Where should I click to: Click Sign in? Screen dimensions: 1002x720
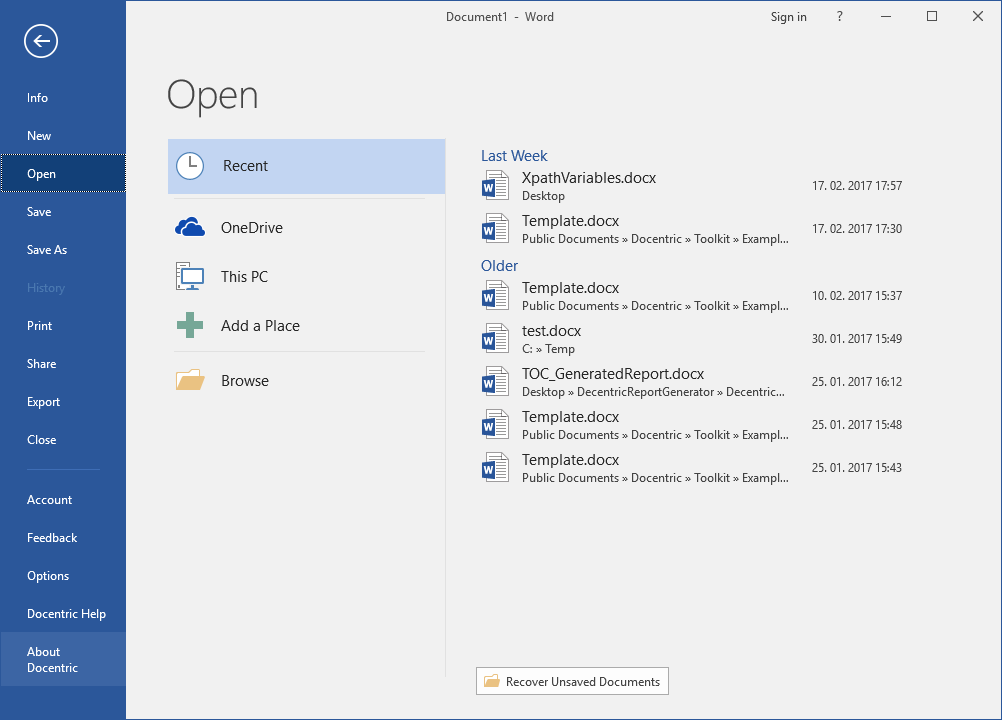[788, 17]
